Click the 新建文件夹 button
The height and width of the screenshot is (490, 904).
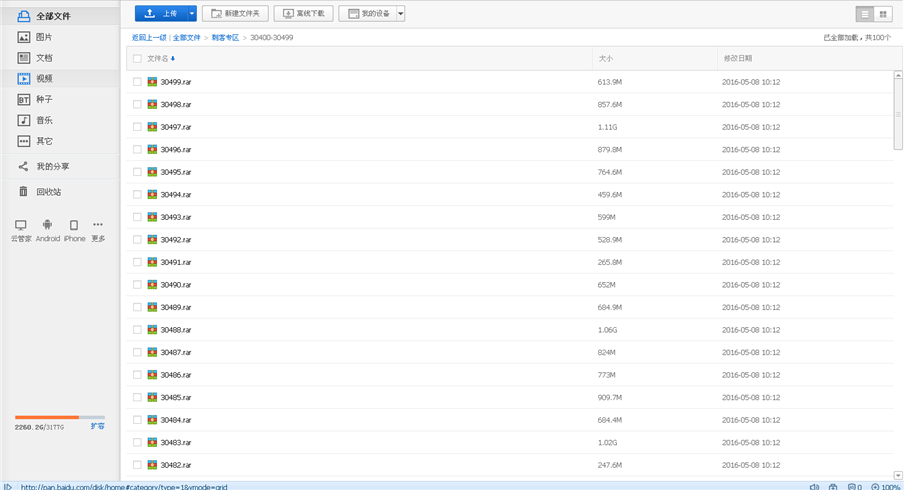click(235, 13)
